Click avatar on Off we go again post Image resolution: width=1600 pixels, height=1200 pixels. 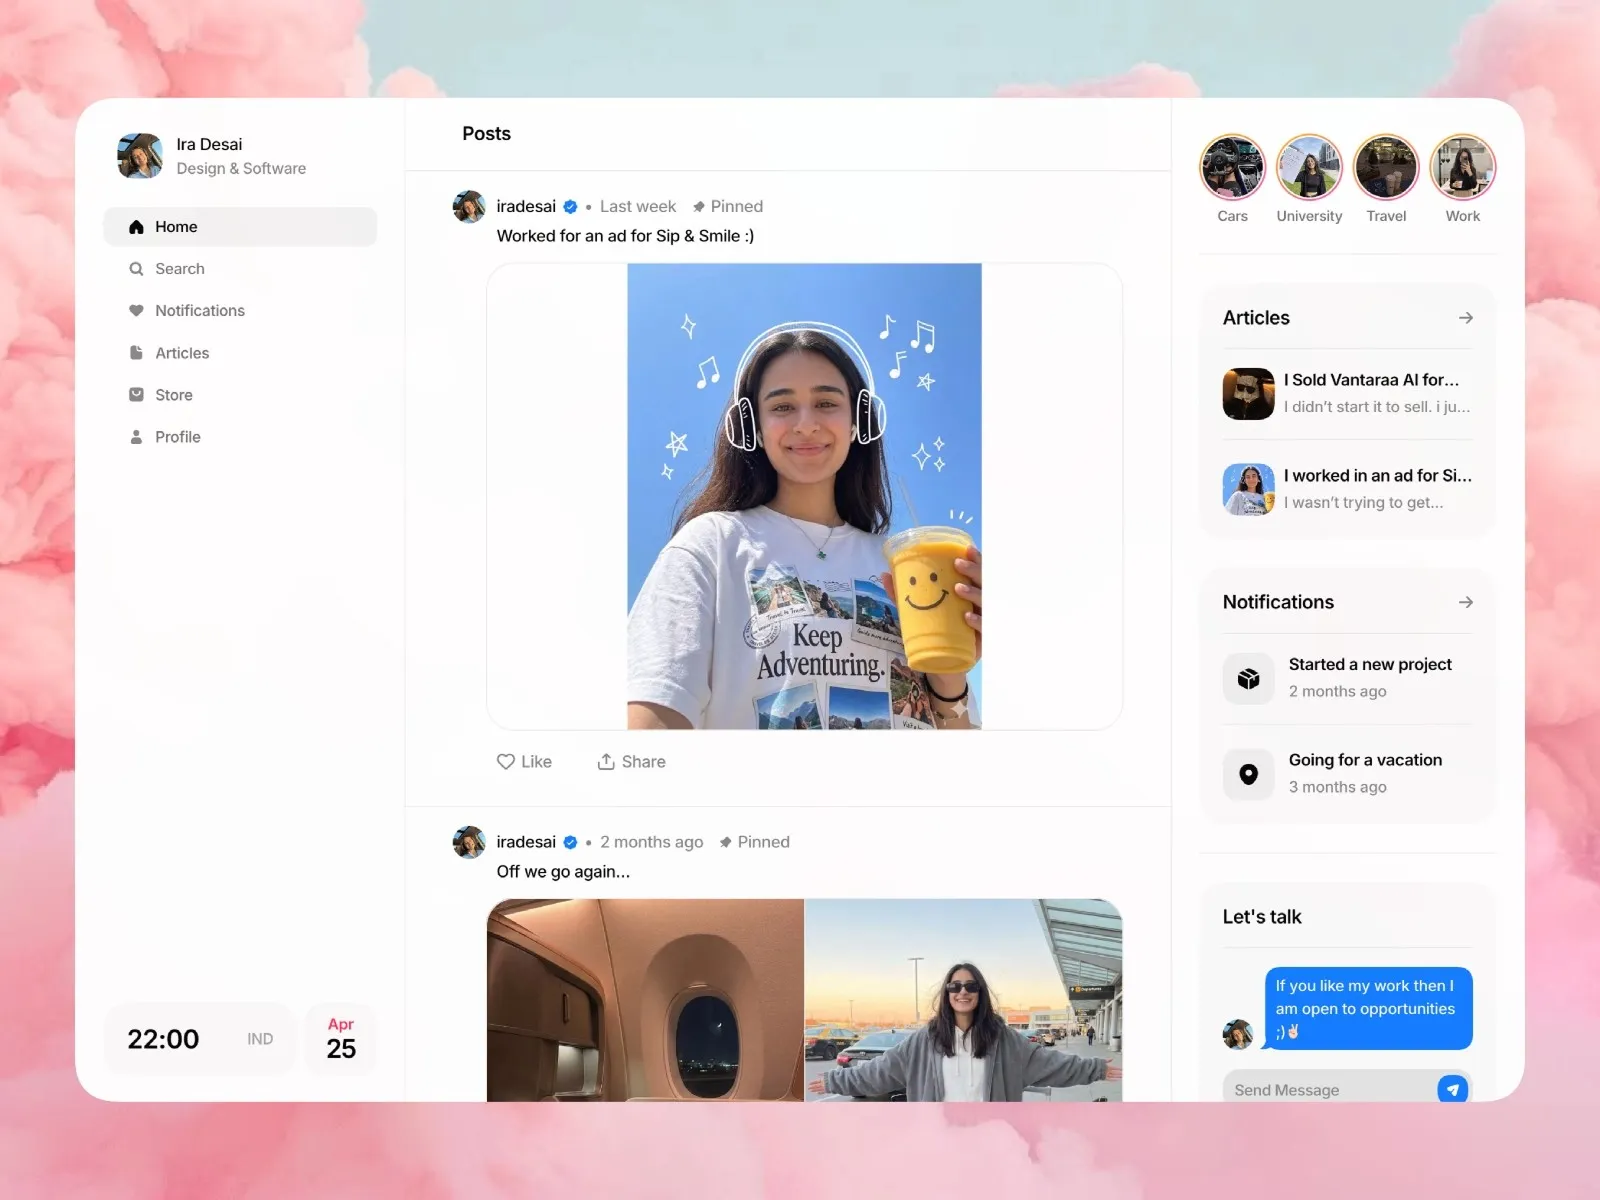pos(469,842)
